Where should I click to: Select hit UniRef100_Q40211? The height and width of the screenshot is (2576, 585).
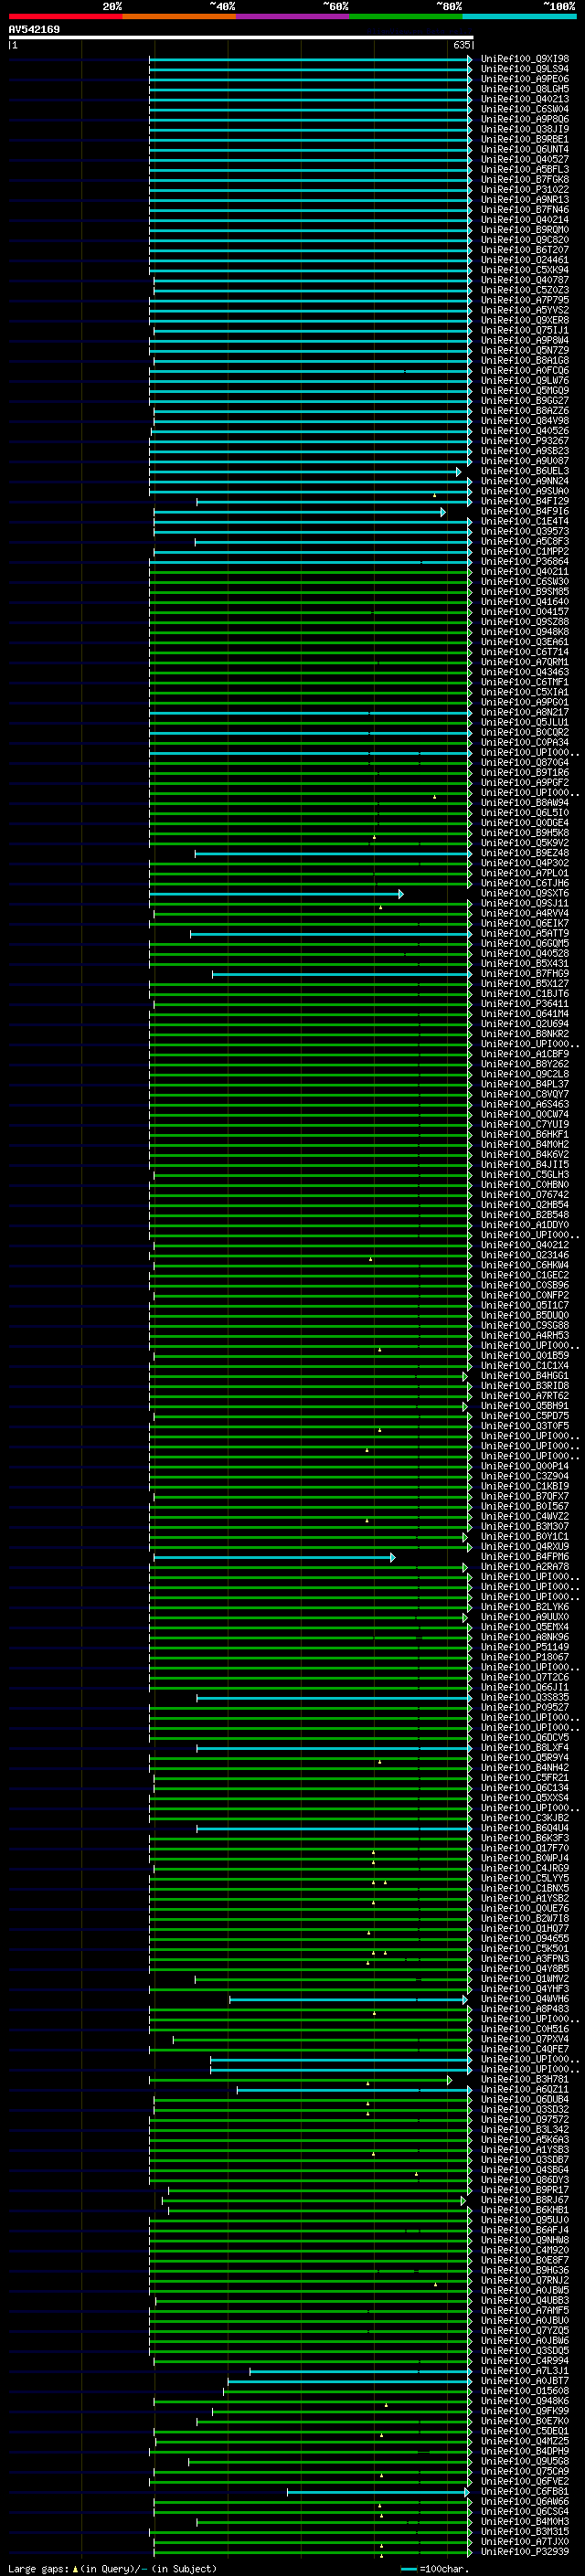point(524,572)
